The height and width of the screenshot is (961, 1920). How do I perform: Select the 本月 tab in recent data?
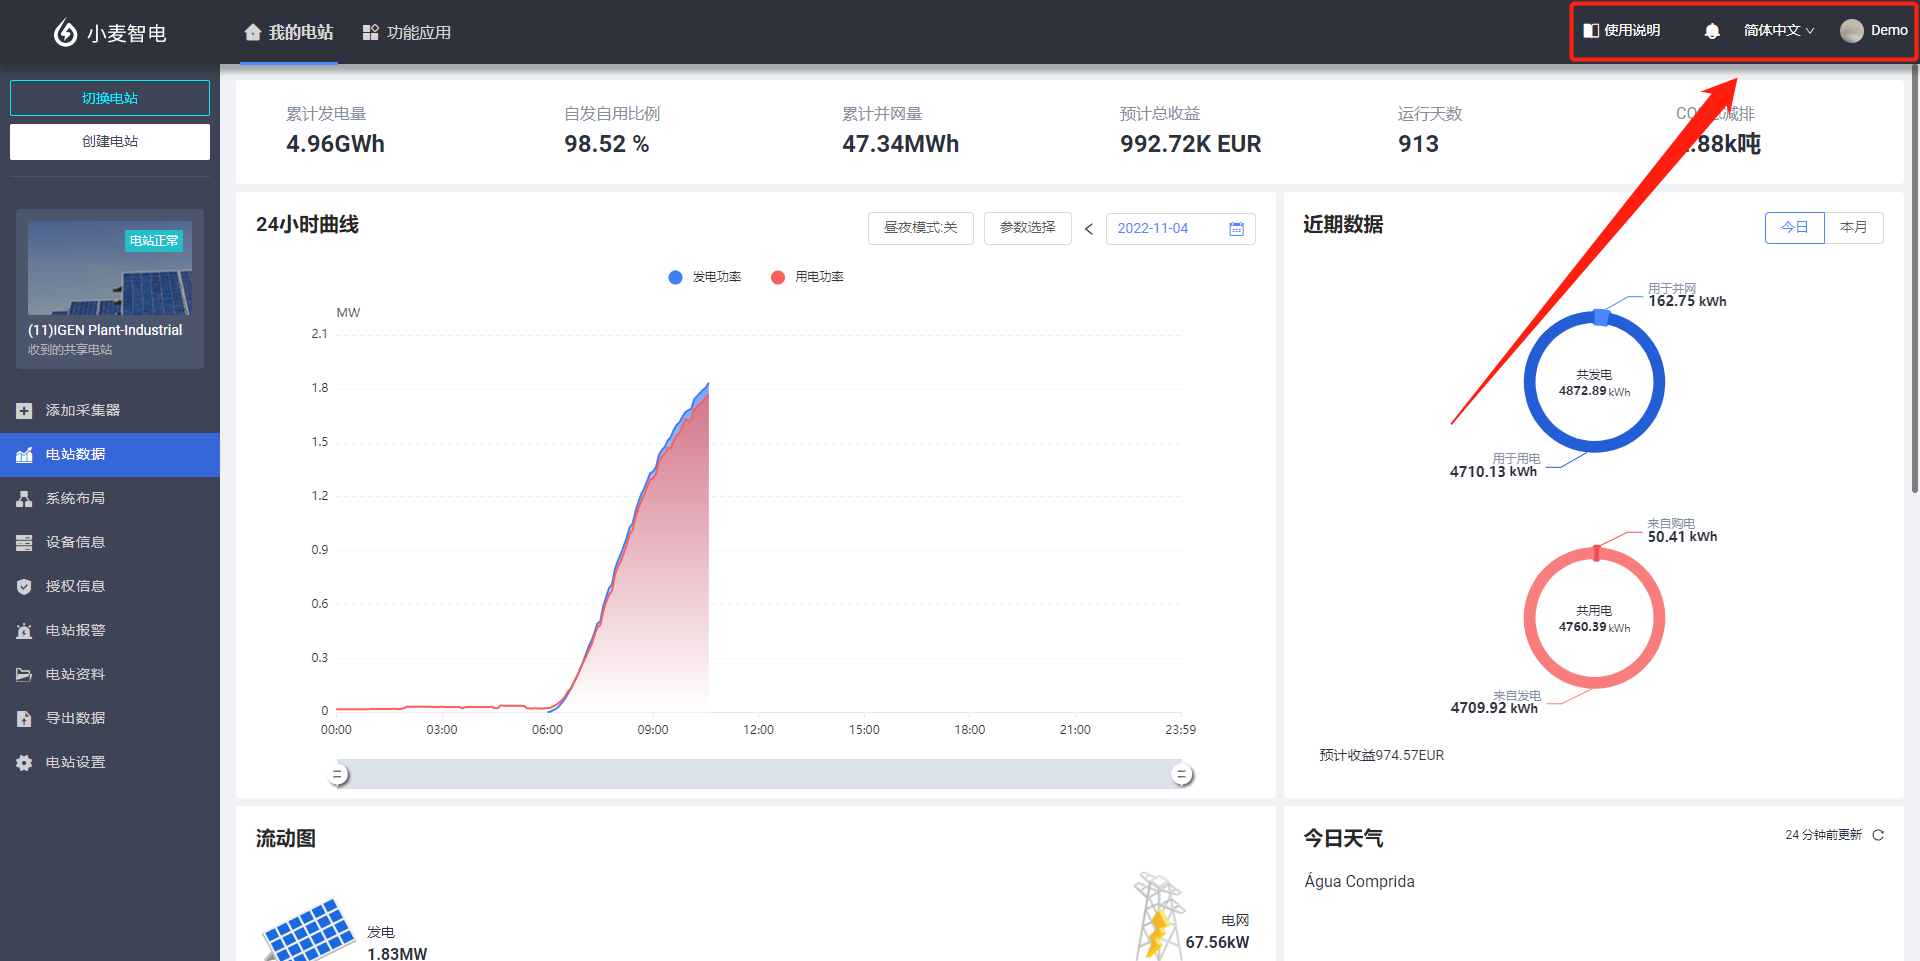1853,228
